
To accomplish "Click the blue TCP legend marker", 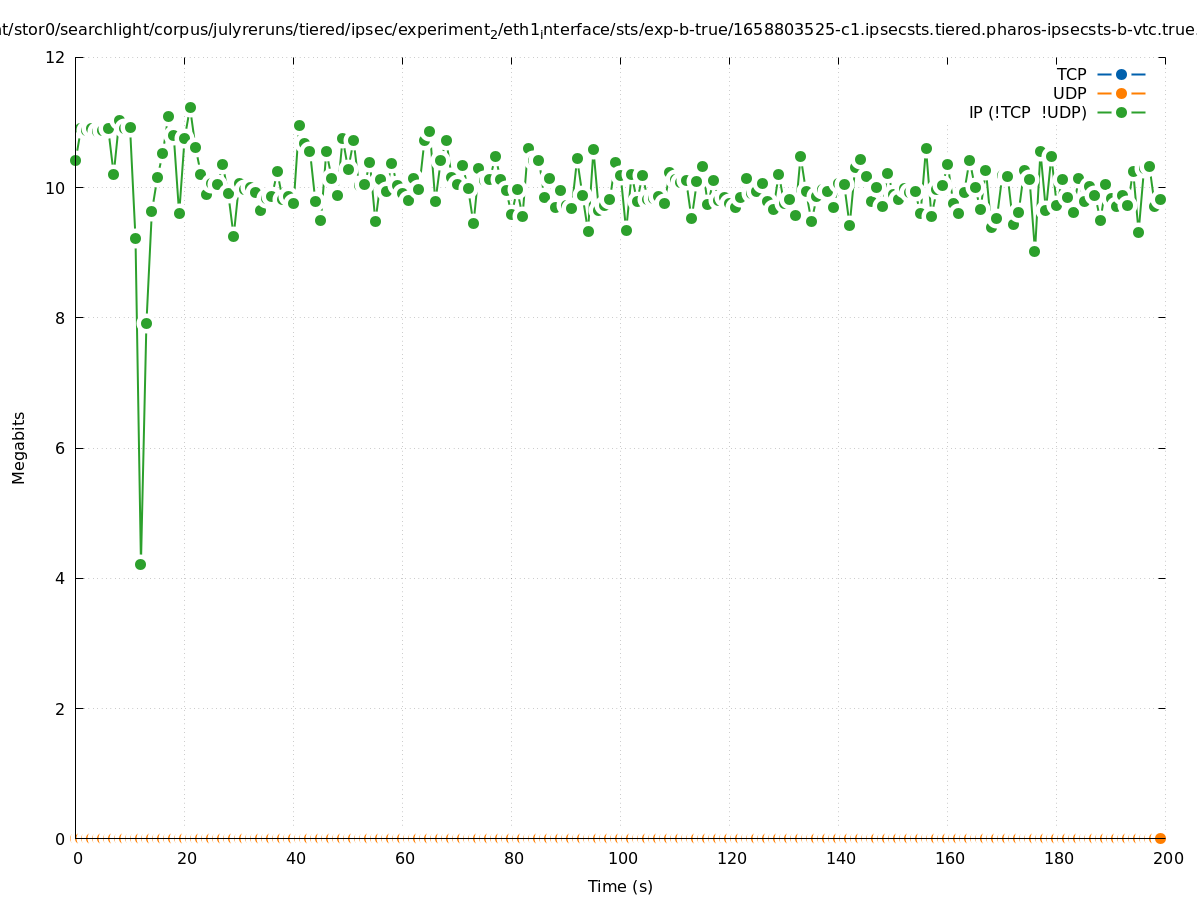I will pos(1121,74).
